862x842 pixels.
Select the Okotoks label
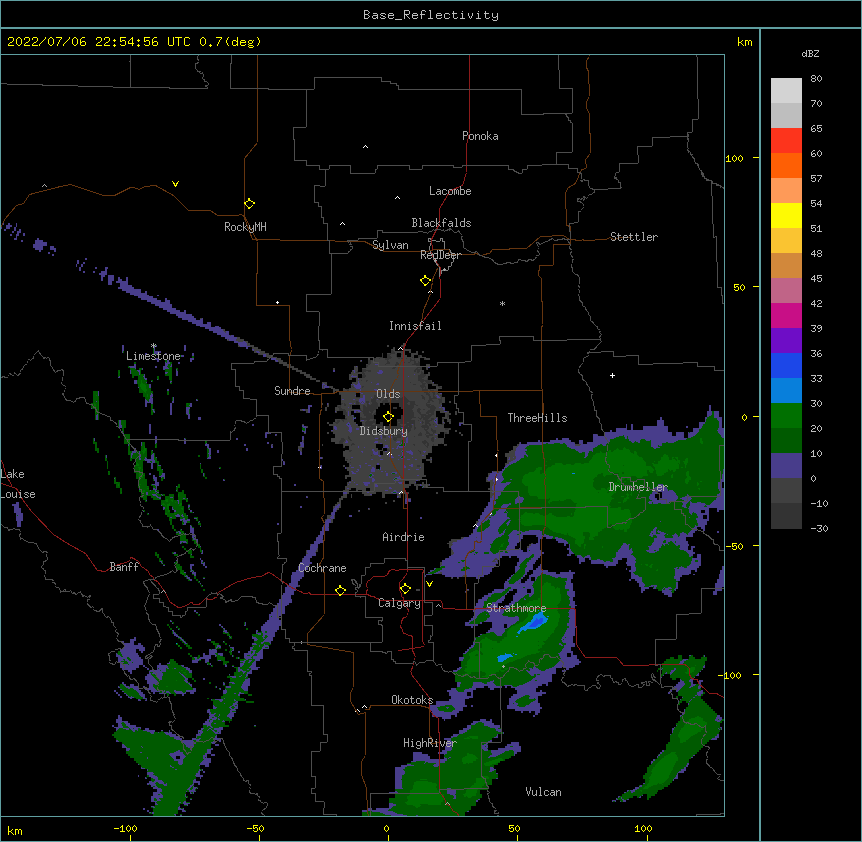coord(412,700)
